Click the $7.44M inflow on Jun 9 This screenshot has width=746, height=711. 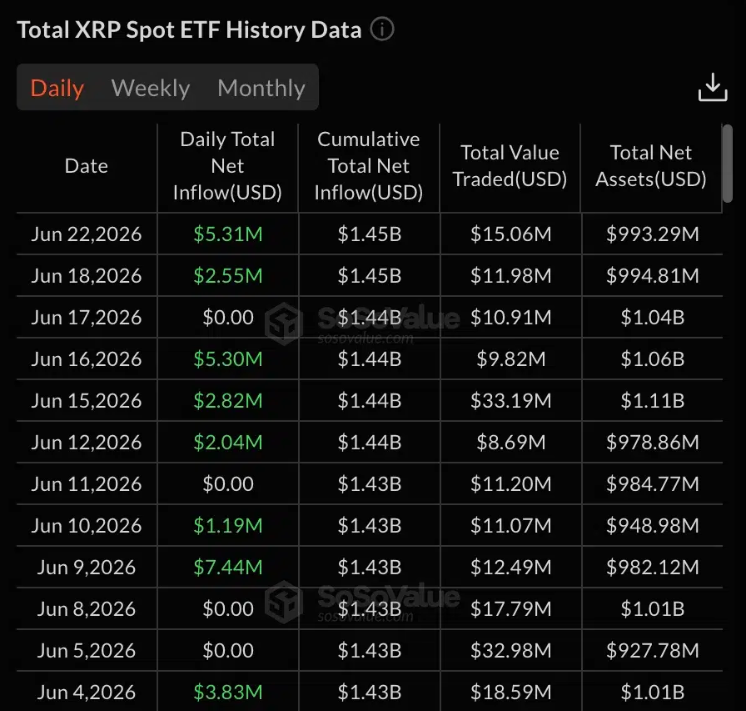tap(228, 567)
